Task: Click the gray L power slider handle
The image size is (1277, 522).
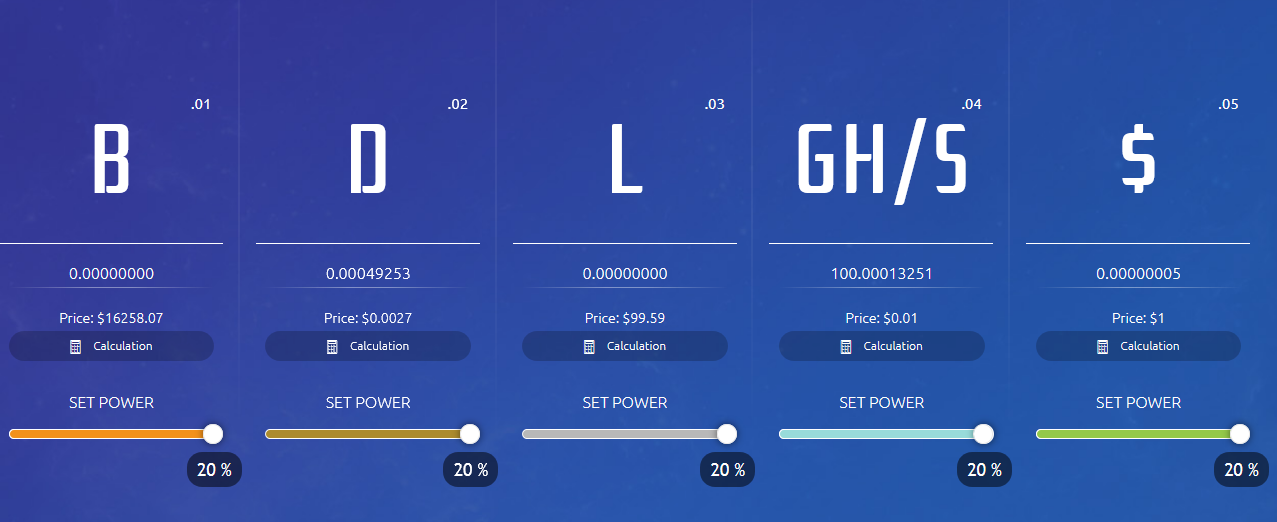Action: pos(727,434)
